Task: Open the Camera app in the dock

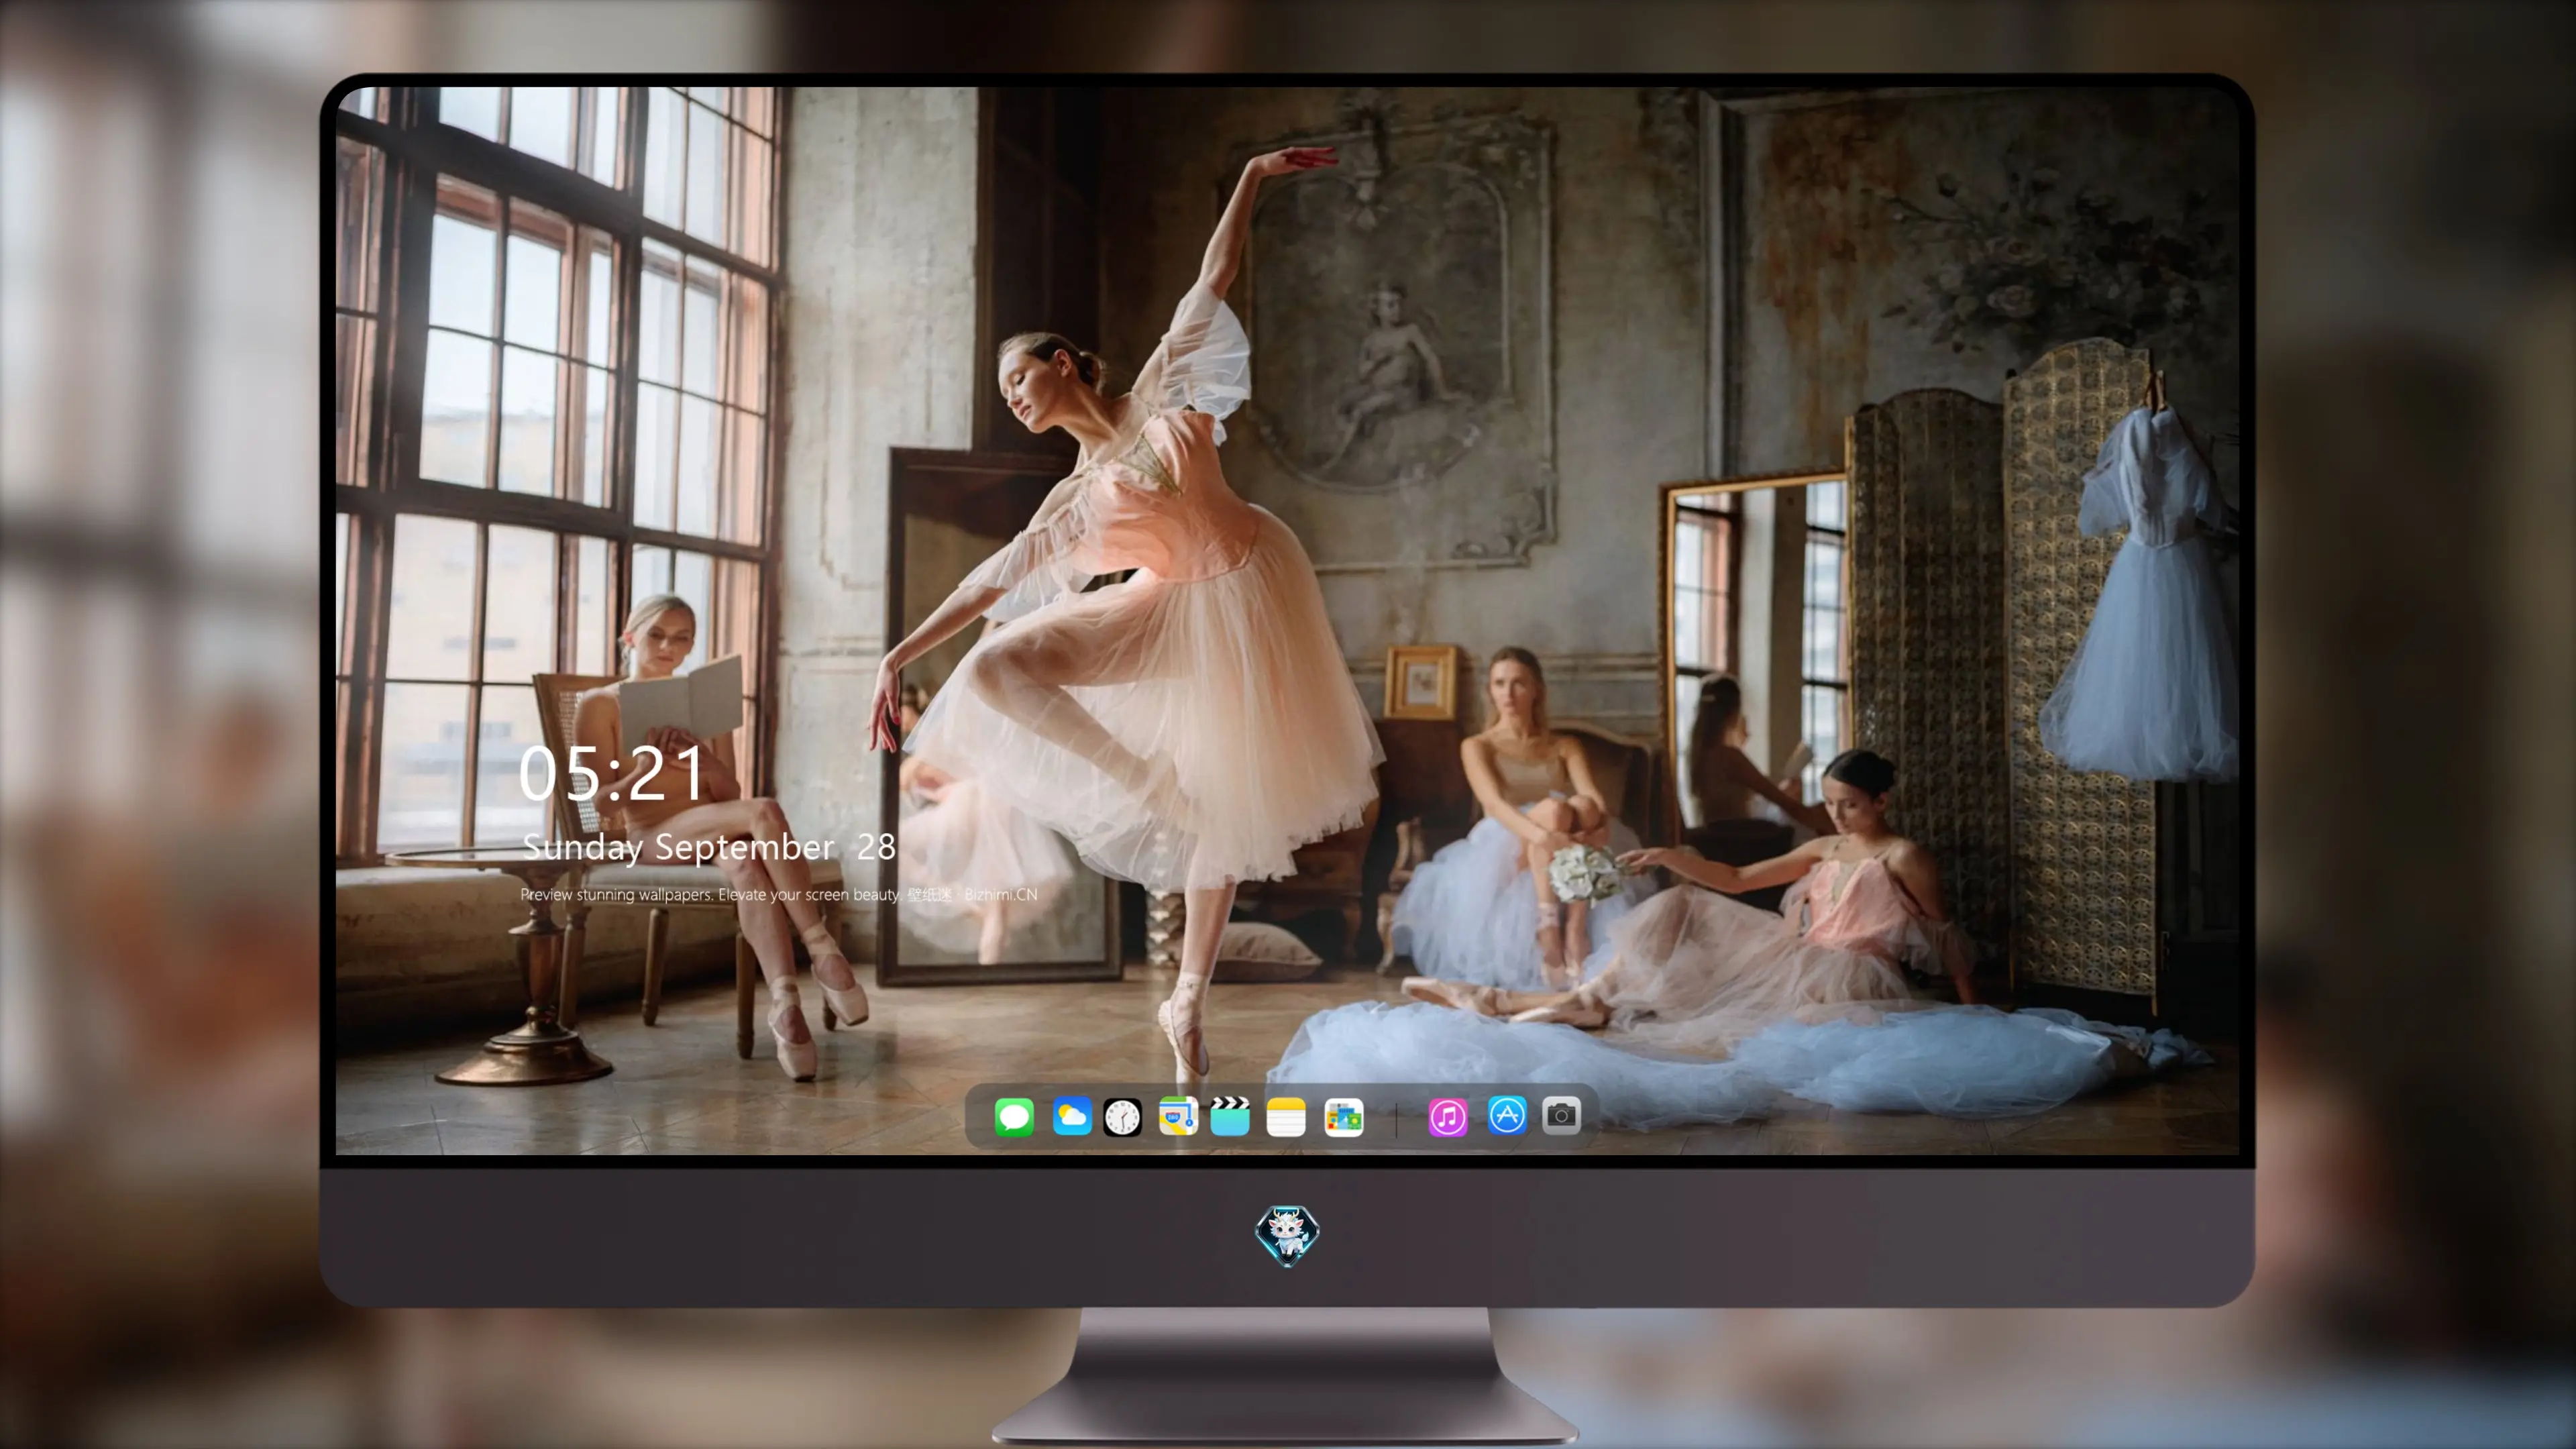Action: (x=1561, y=1115)
